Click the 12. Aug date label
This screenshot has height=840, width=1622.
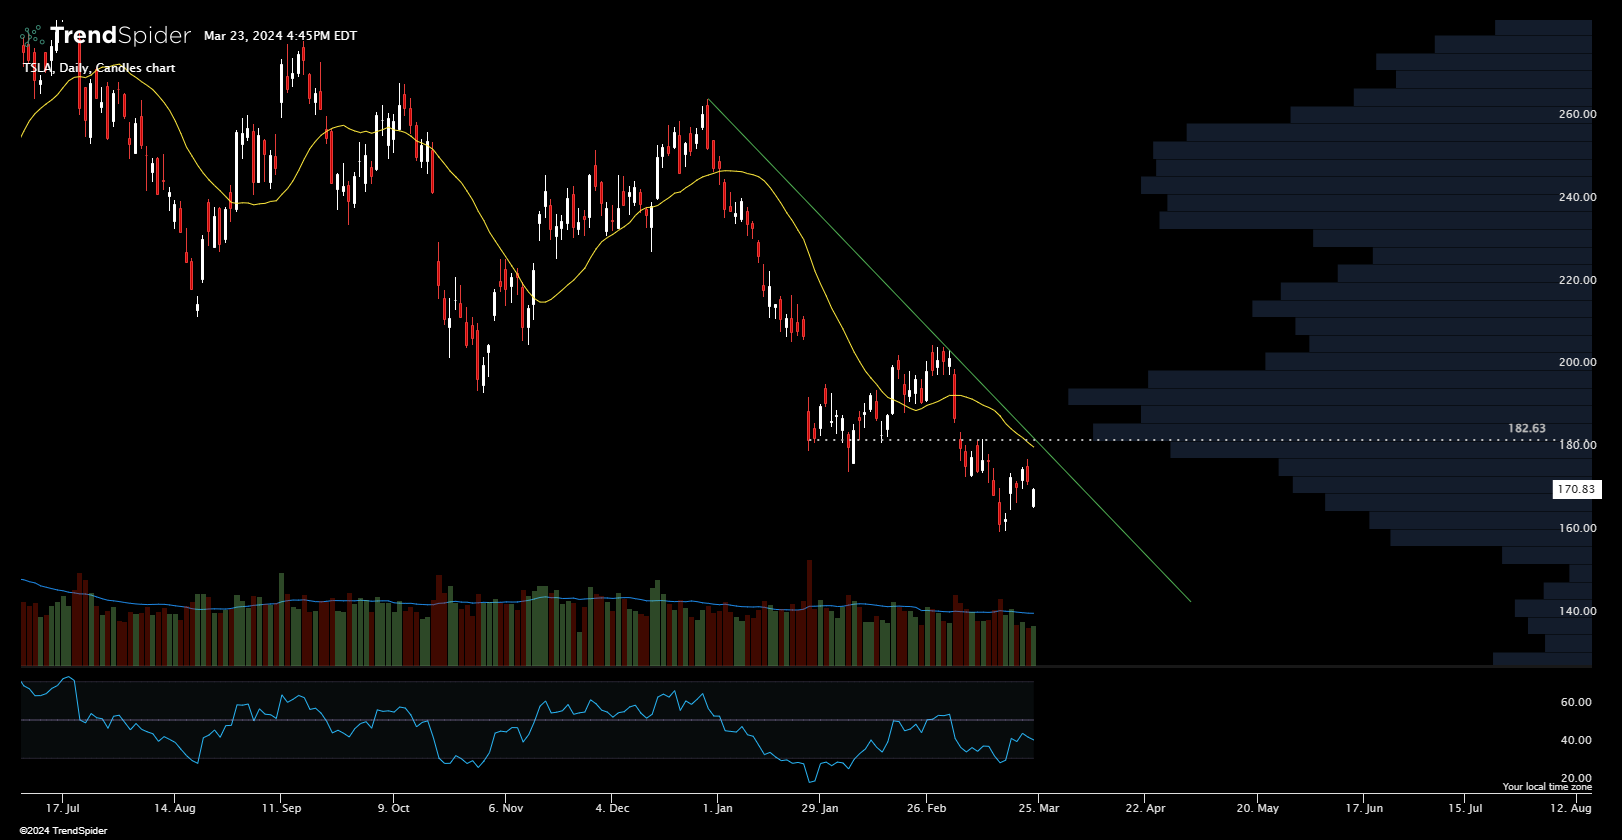[1571, 808]
